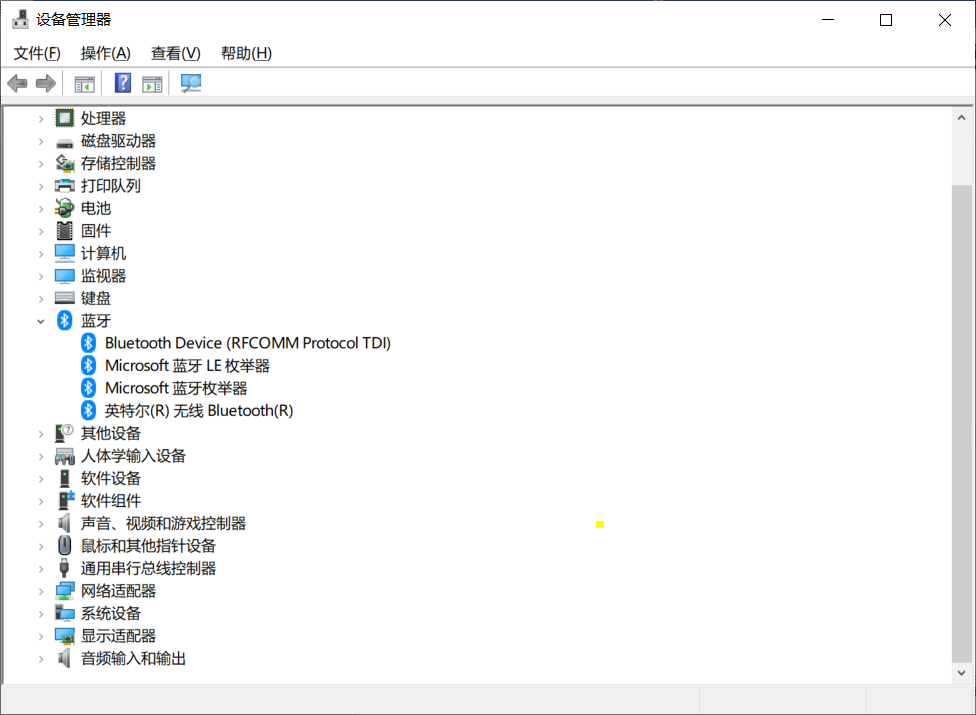Select the 英特尔(R) 无线 Bluetooth(R) device

tap(198, 411)
